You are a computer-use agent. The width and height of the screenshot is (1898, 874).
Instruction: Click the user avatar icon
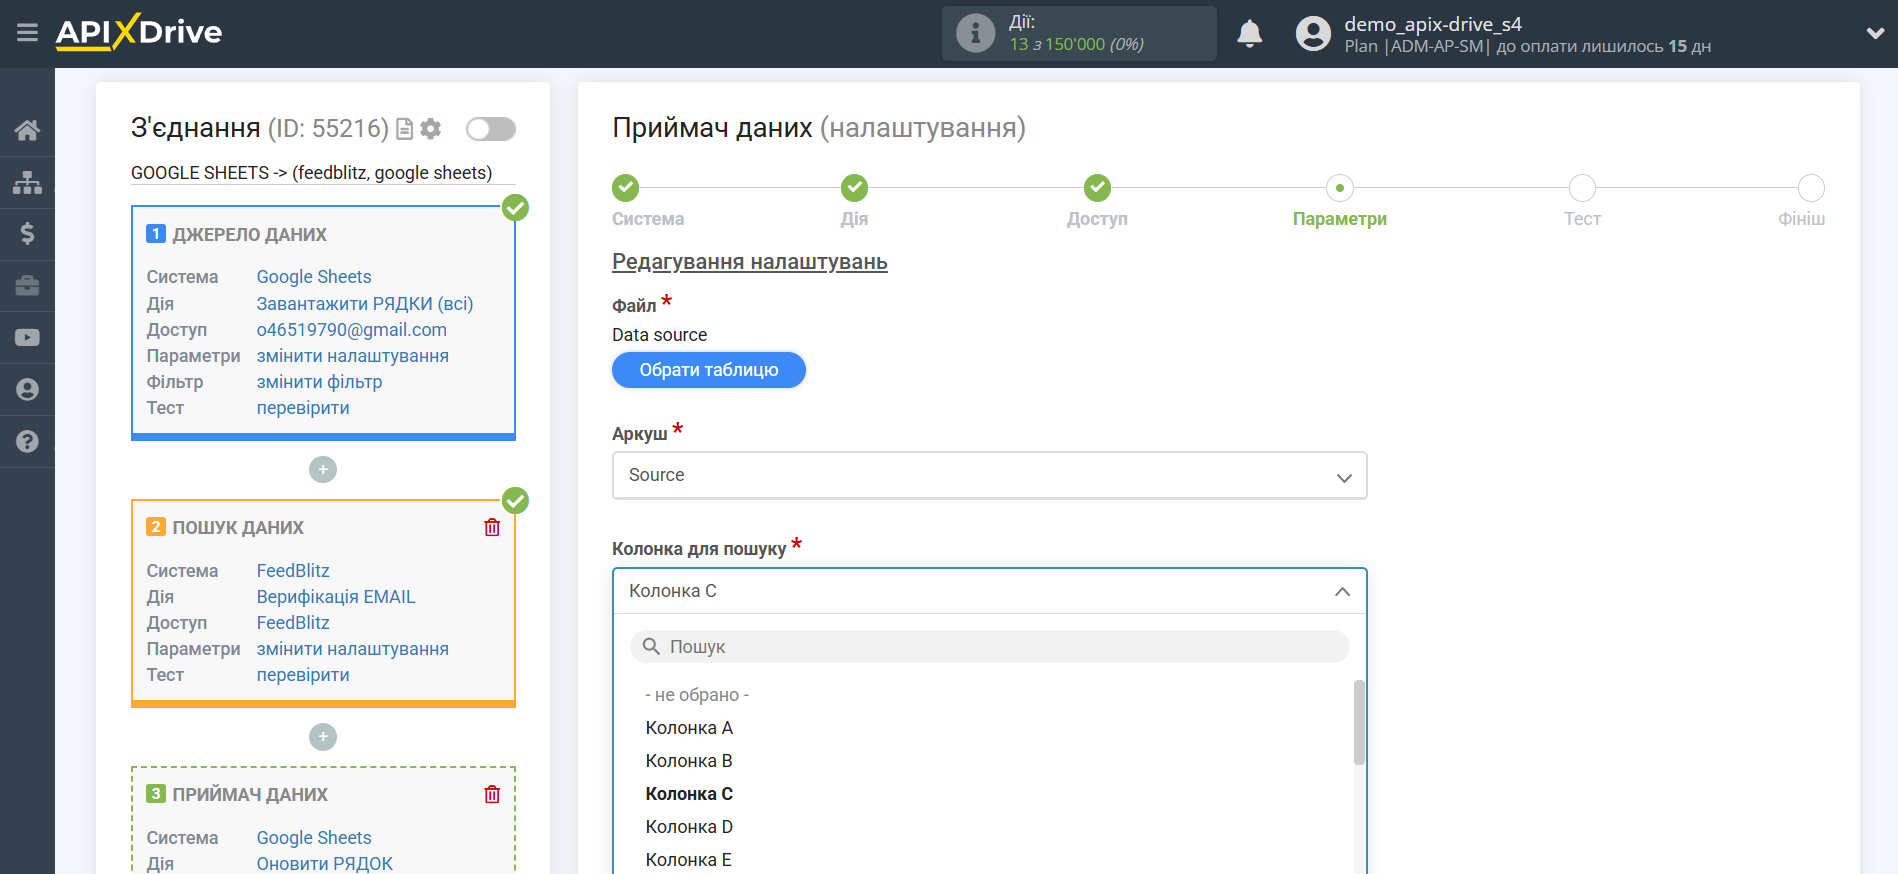click(1313, 34)
